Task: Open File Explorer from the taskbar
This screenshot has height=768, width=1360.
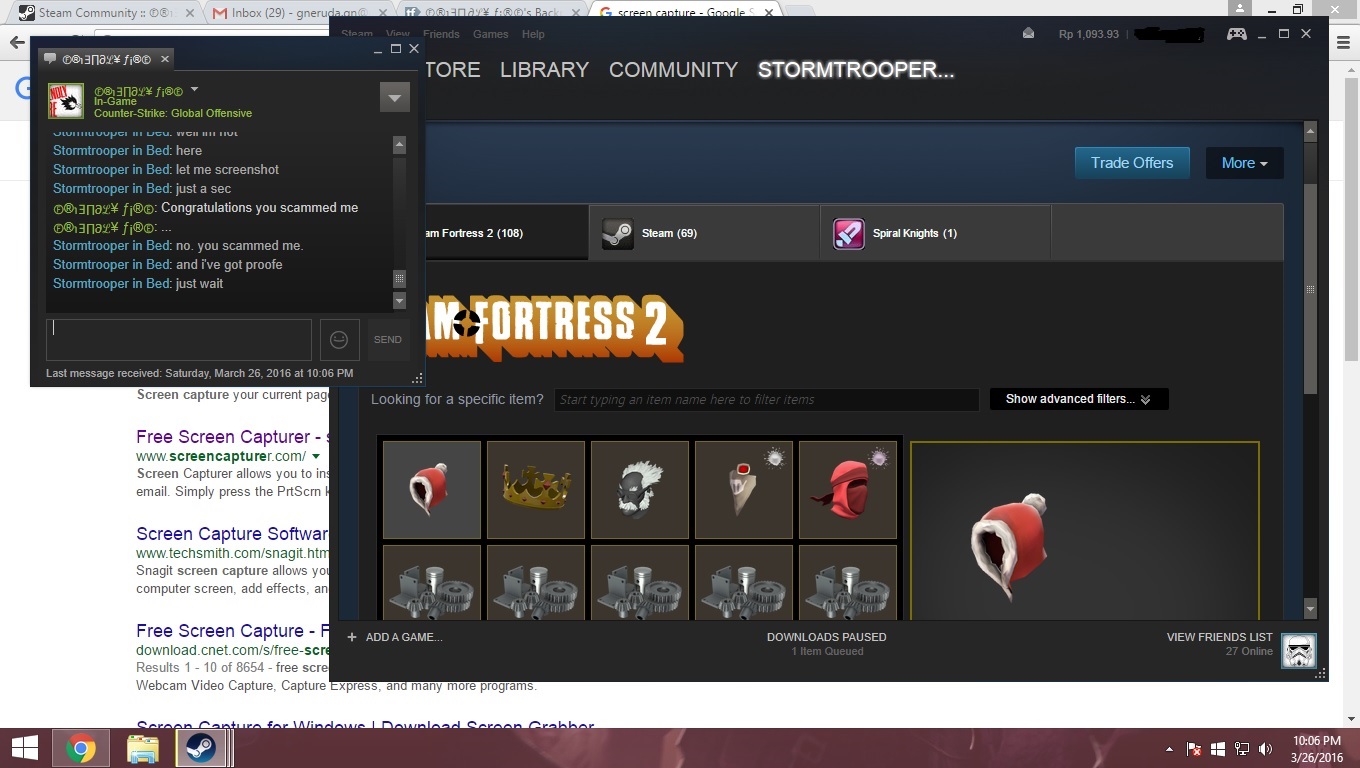Action: pyautogui.click(x=142, y=748)
